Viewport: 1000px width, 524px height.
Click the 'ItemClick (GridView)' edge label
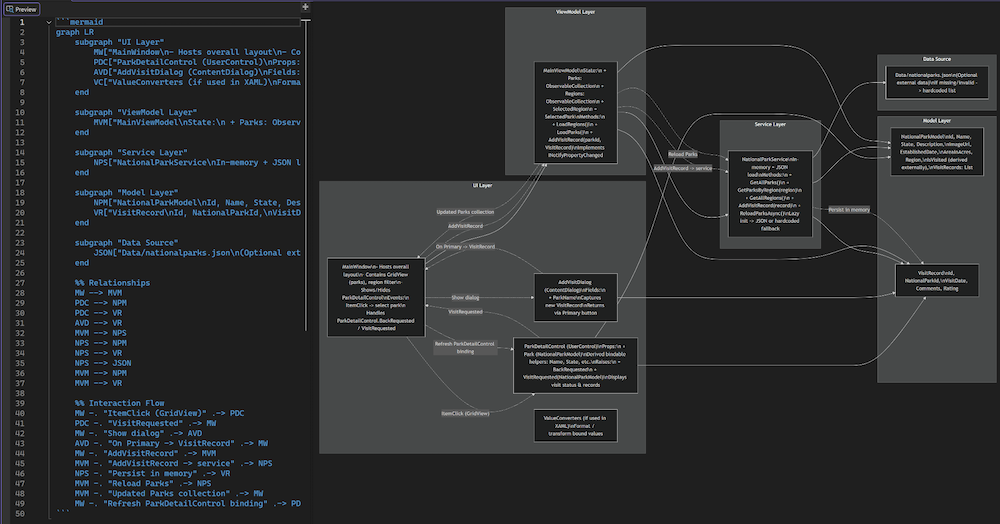[x=465, y=414]
